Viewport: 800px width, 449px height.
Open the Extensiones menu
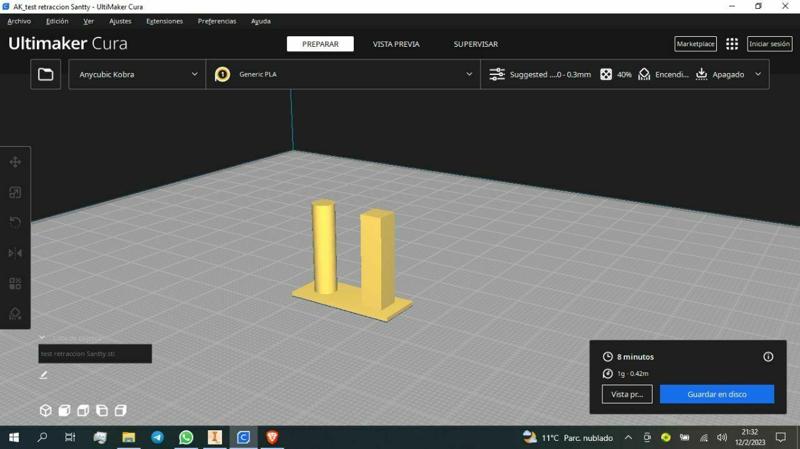pos(164,21)
